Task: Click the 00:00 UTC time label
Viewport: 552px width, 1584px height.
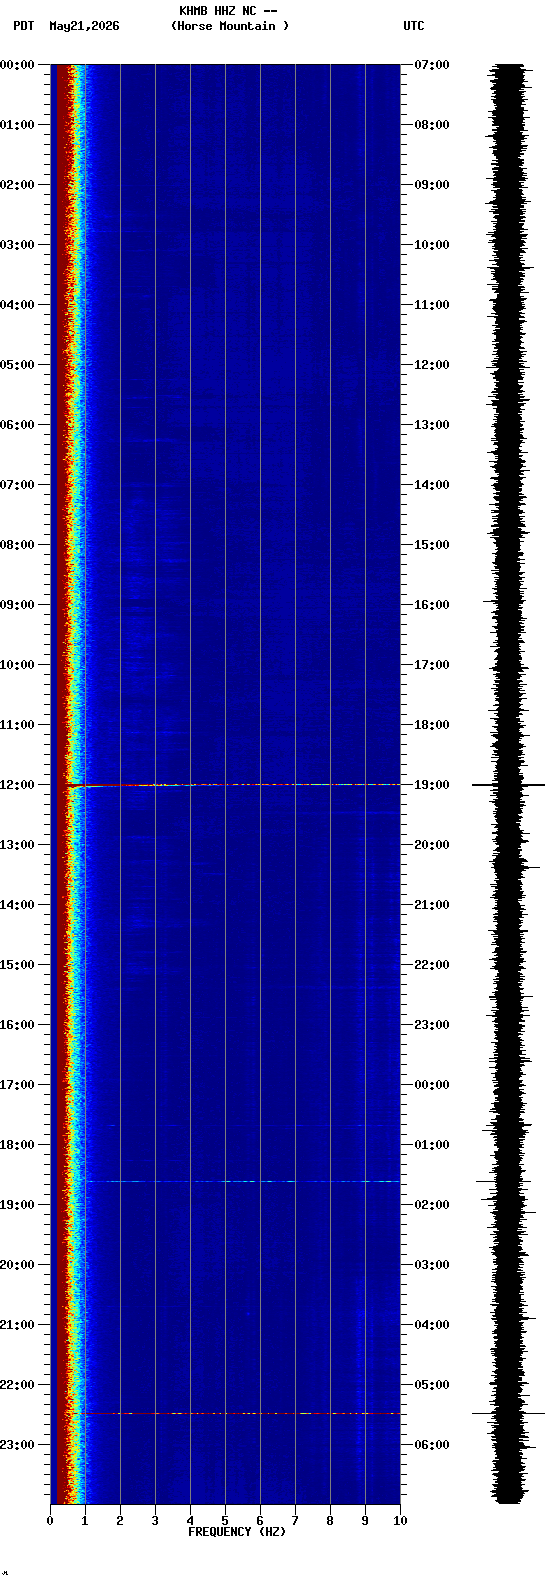Action: [432, 1085]
